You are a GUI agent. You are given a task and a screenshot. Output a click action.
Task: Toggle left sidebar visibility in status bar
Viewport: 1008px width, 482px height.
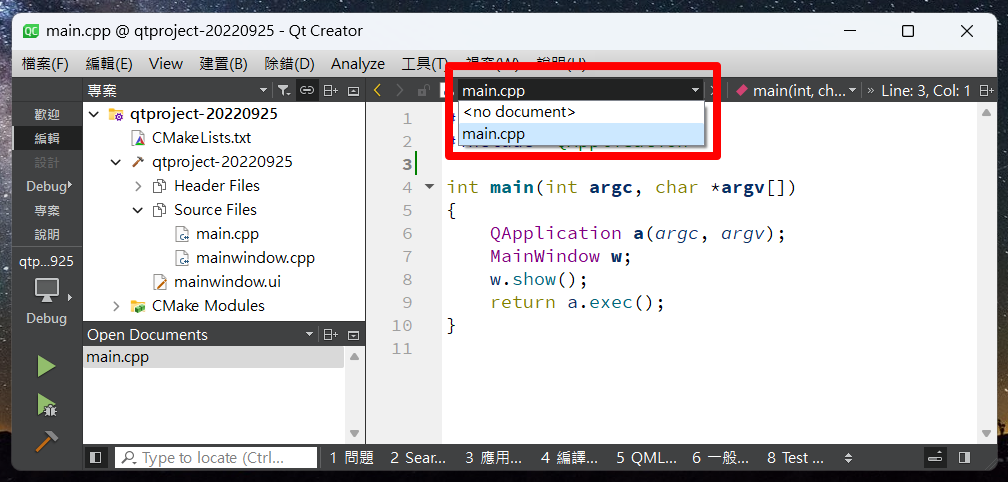(96, 458)
